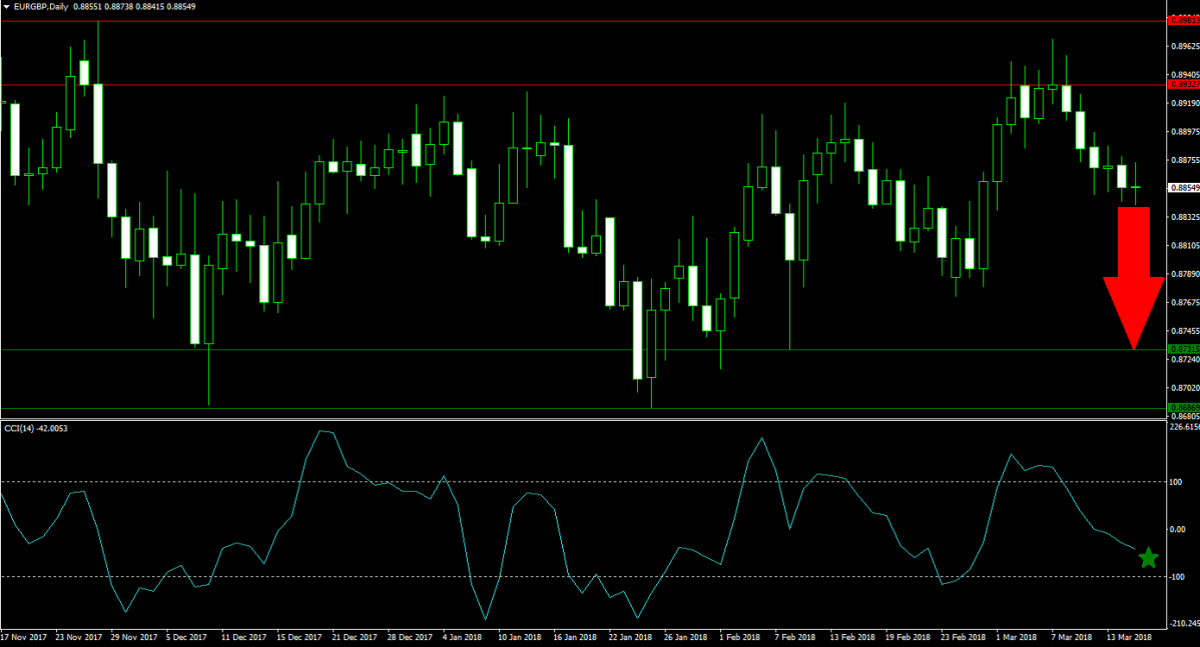This screenshot has width=1200, height=647.
Task: Click the 13 Mar 2018 date label
Action: point(1129,636)
